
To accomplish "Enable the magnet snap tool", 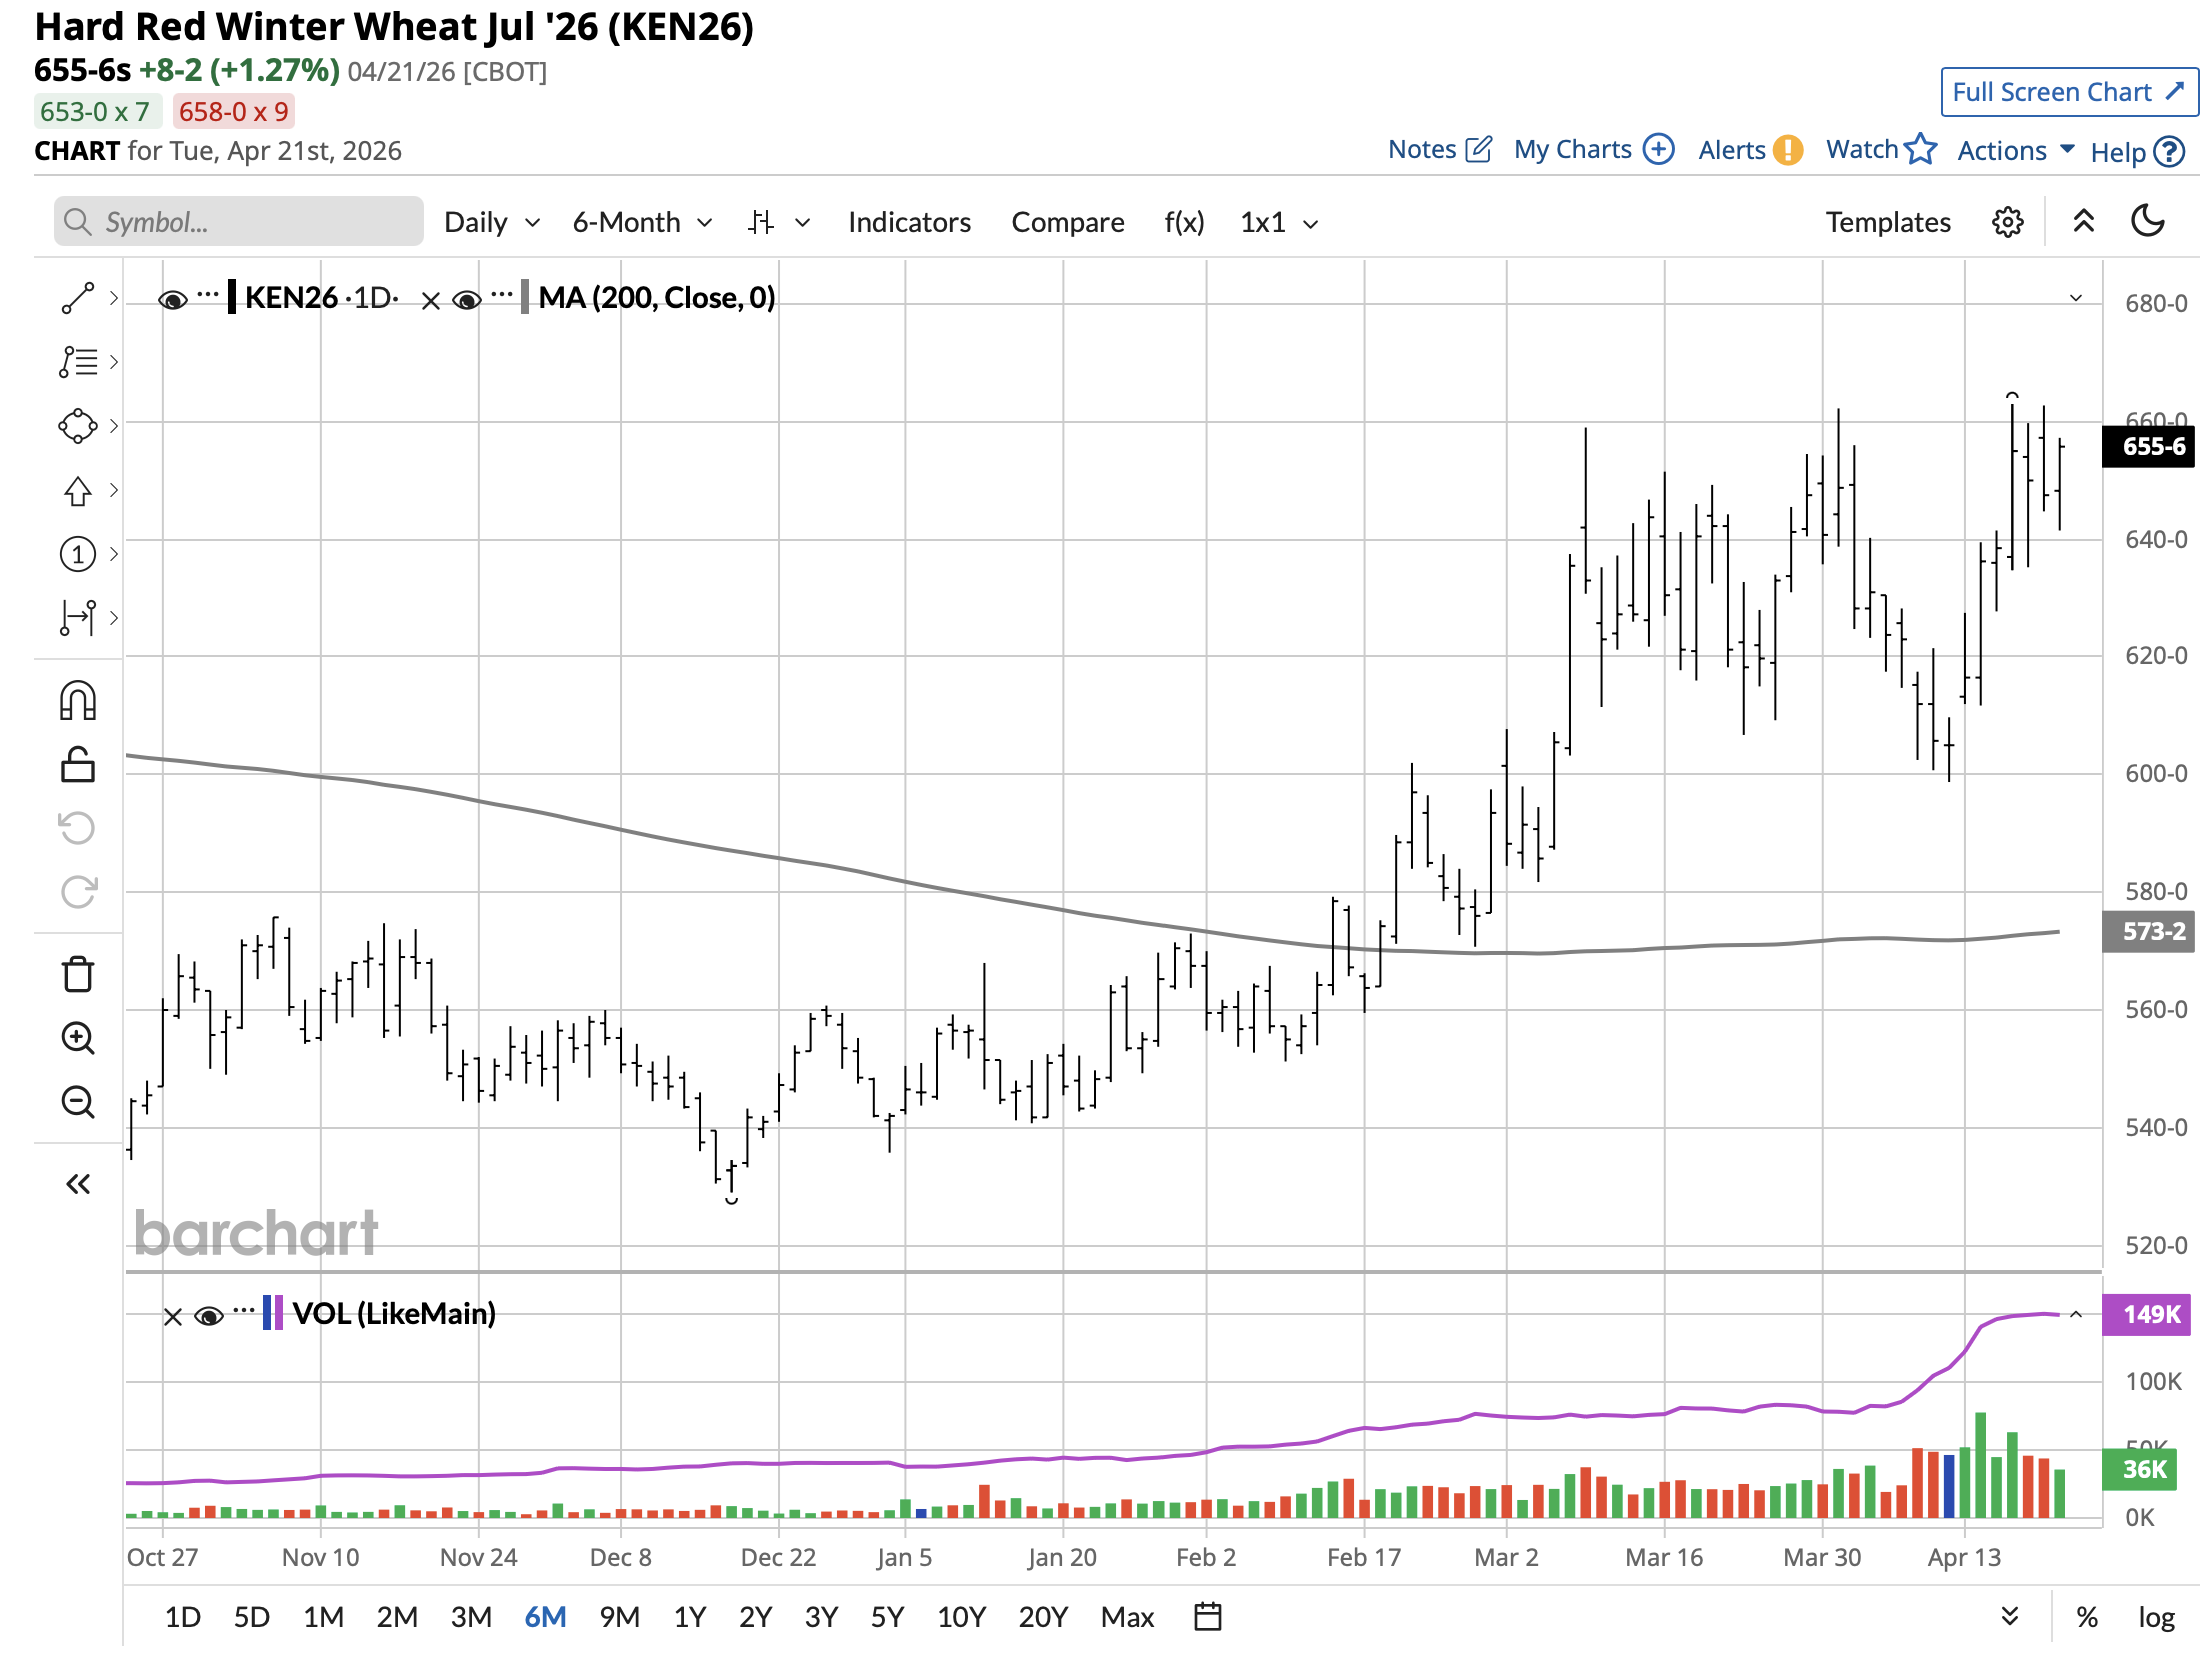I will pyautogui.click(x=78, y=701).
